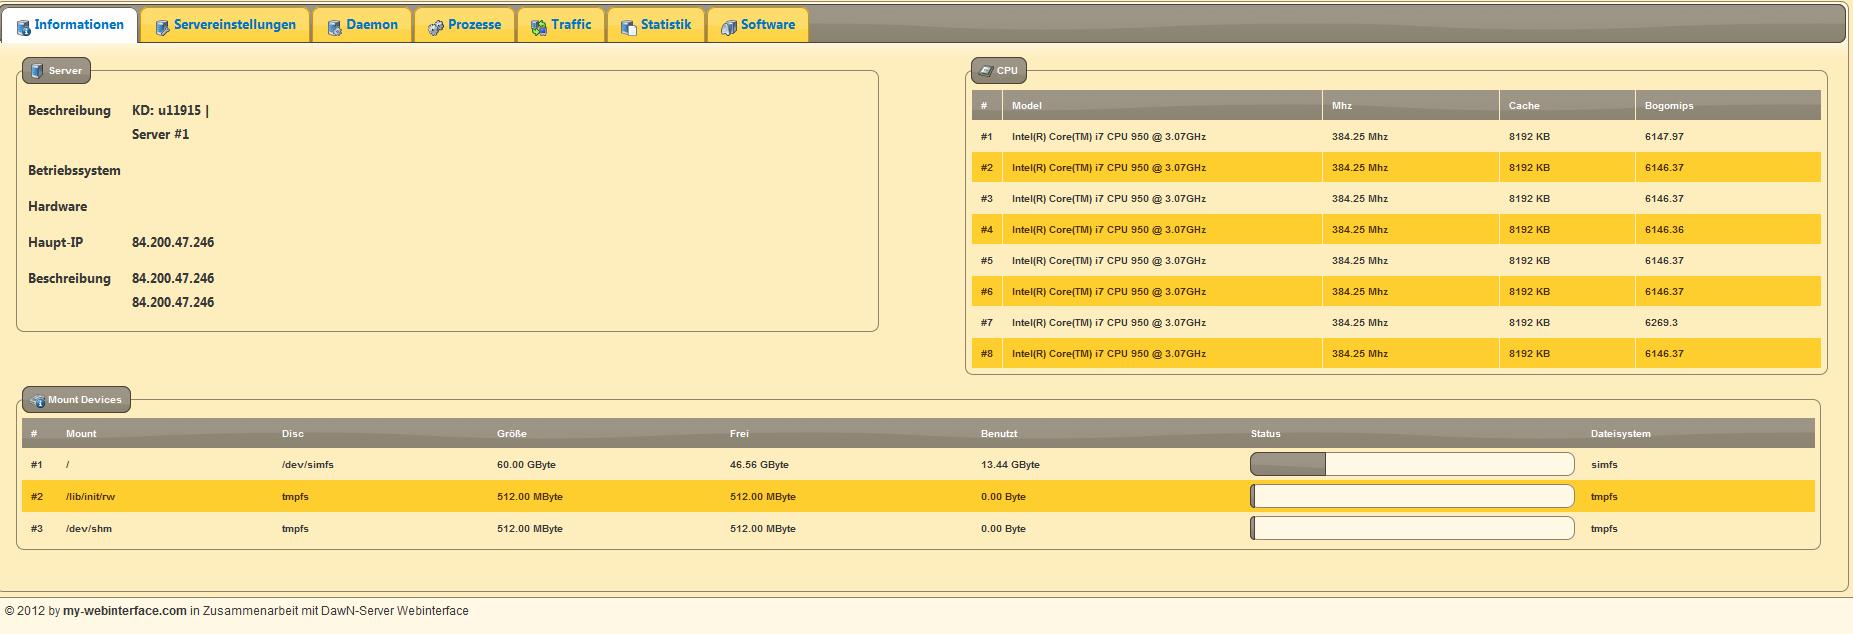The image size is (1853, 634).
Task: Click the Mount Devices panel icon
Action: point(37,400)
